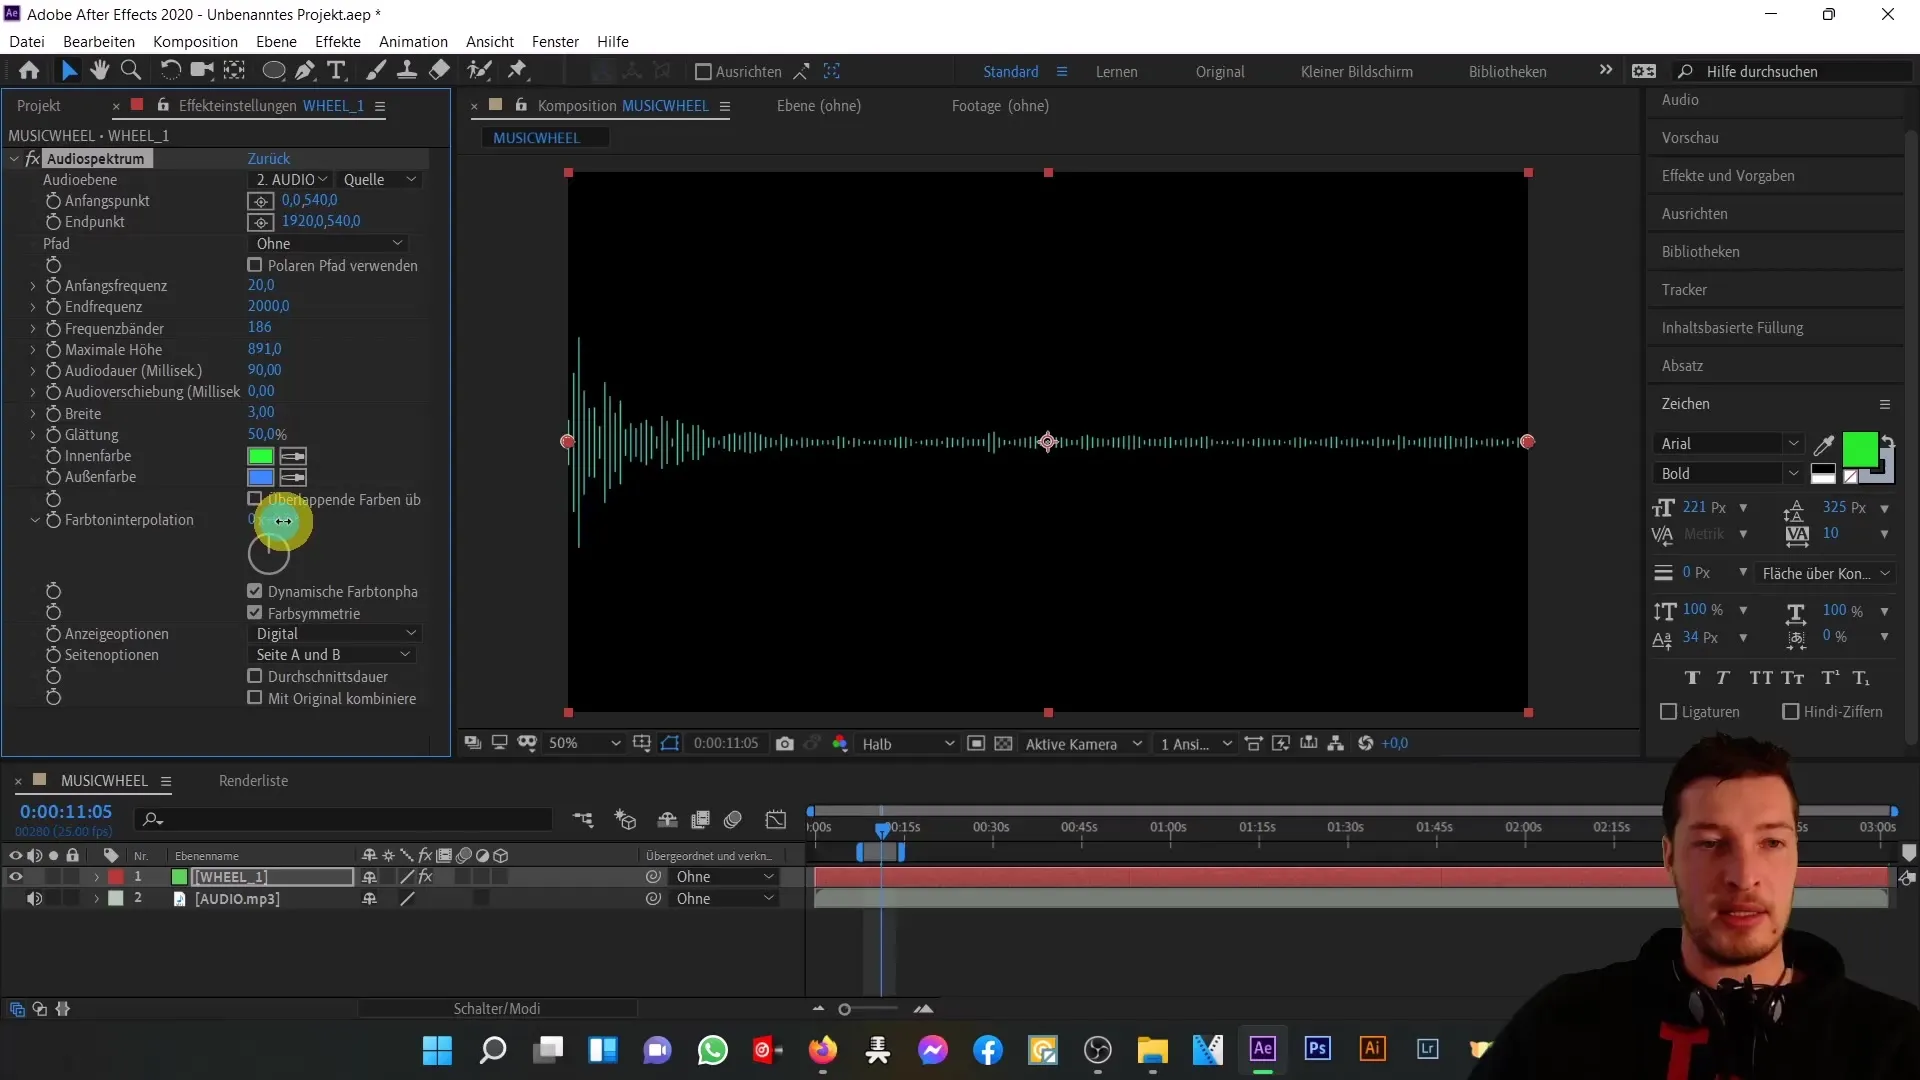Open resolution Halb dropdown
1920x1080 pixels.
(x=908, y=744)
